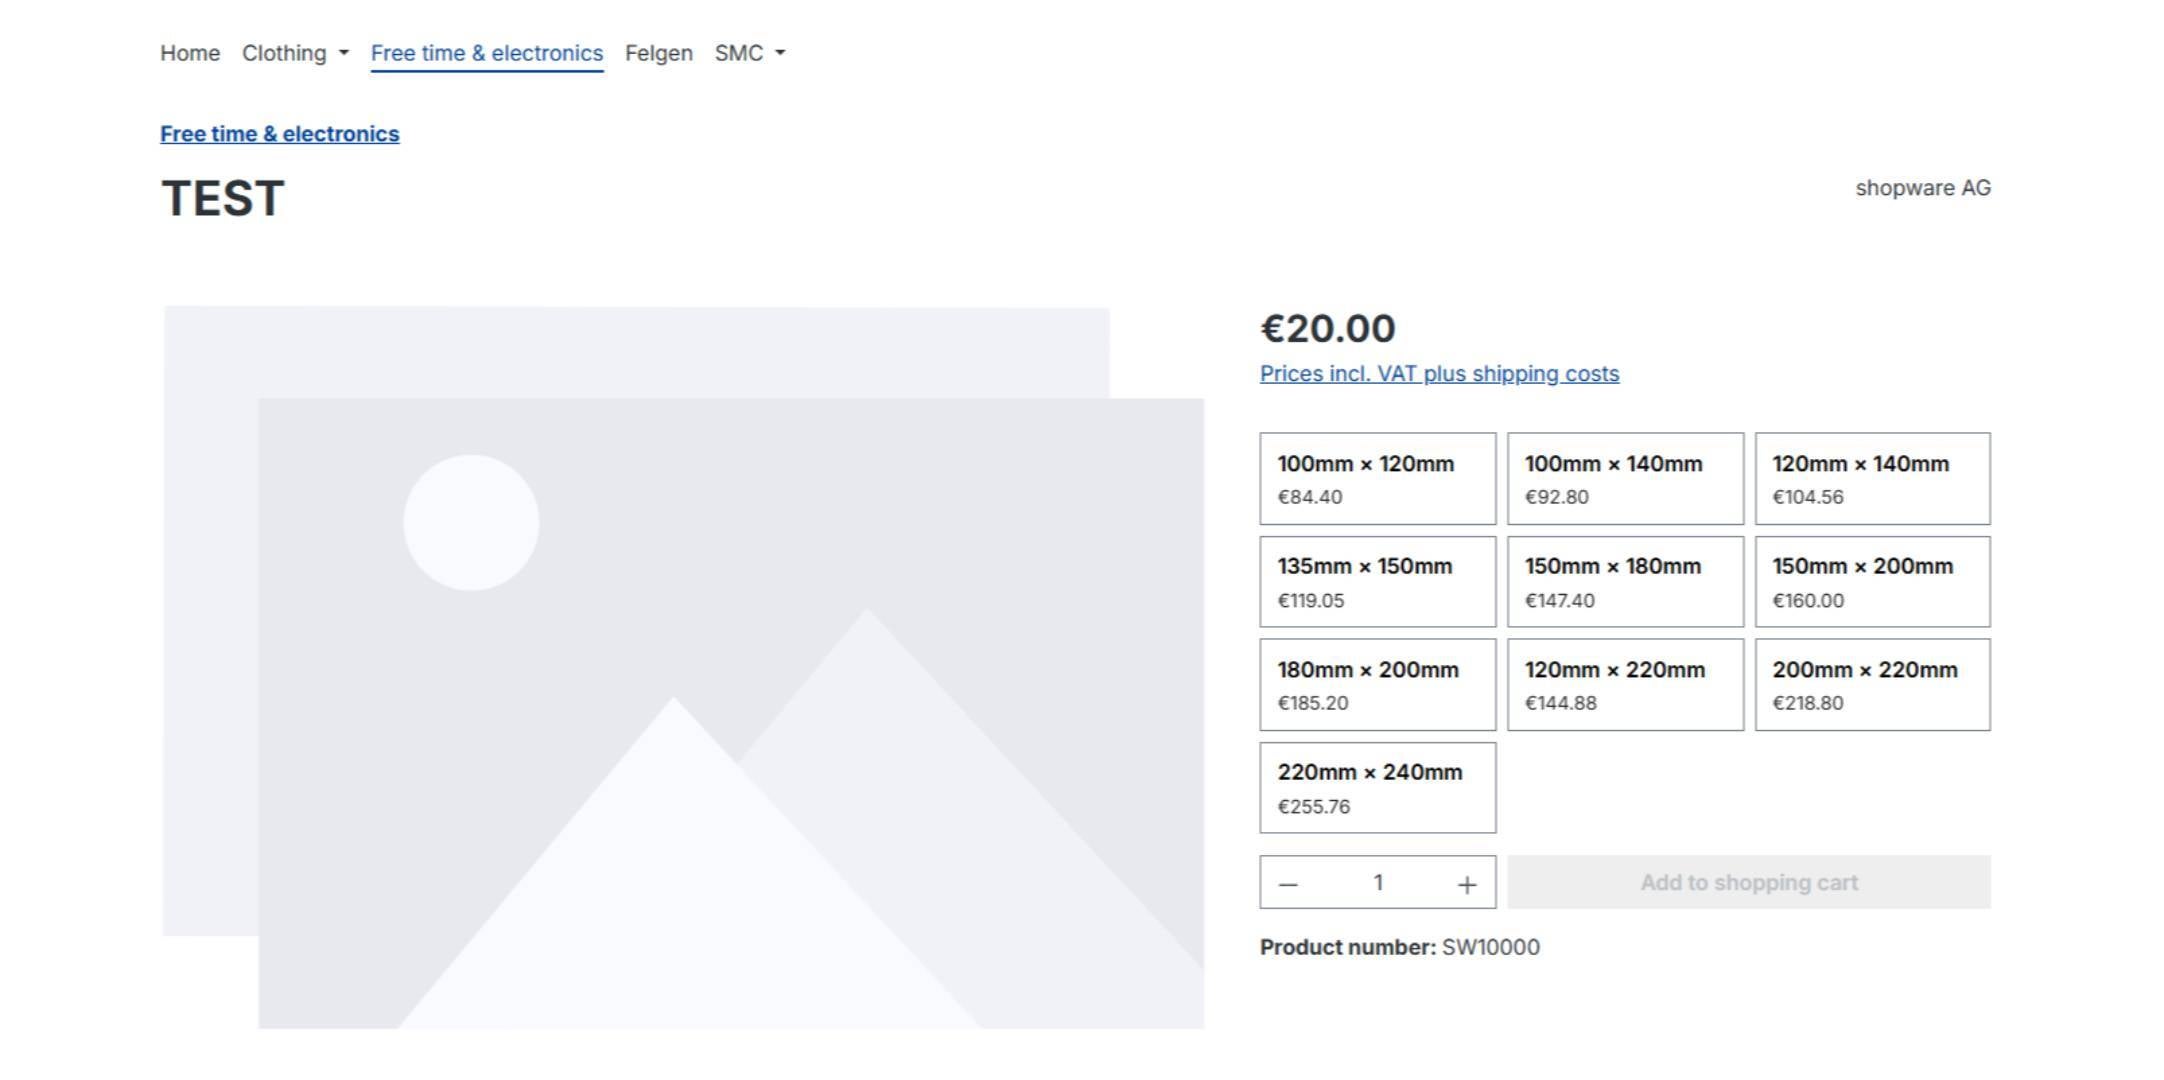Click the TEST product title
Viewport: 2164px width, 1080px height.
223,198
